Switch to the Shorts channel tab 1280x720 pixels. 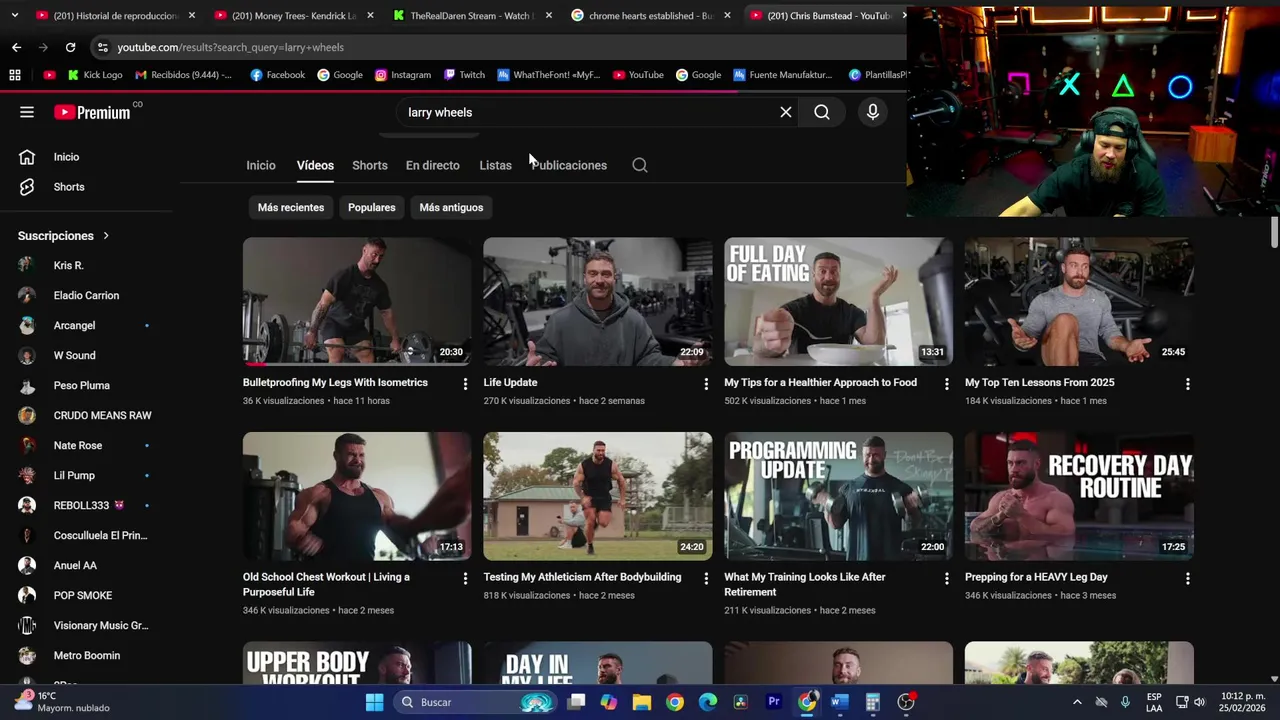click(369, 165)
